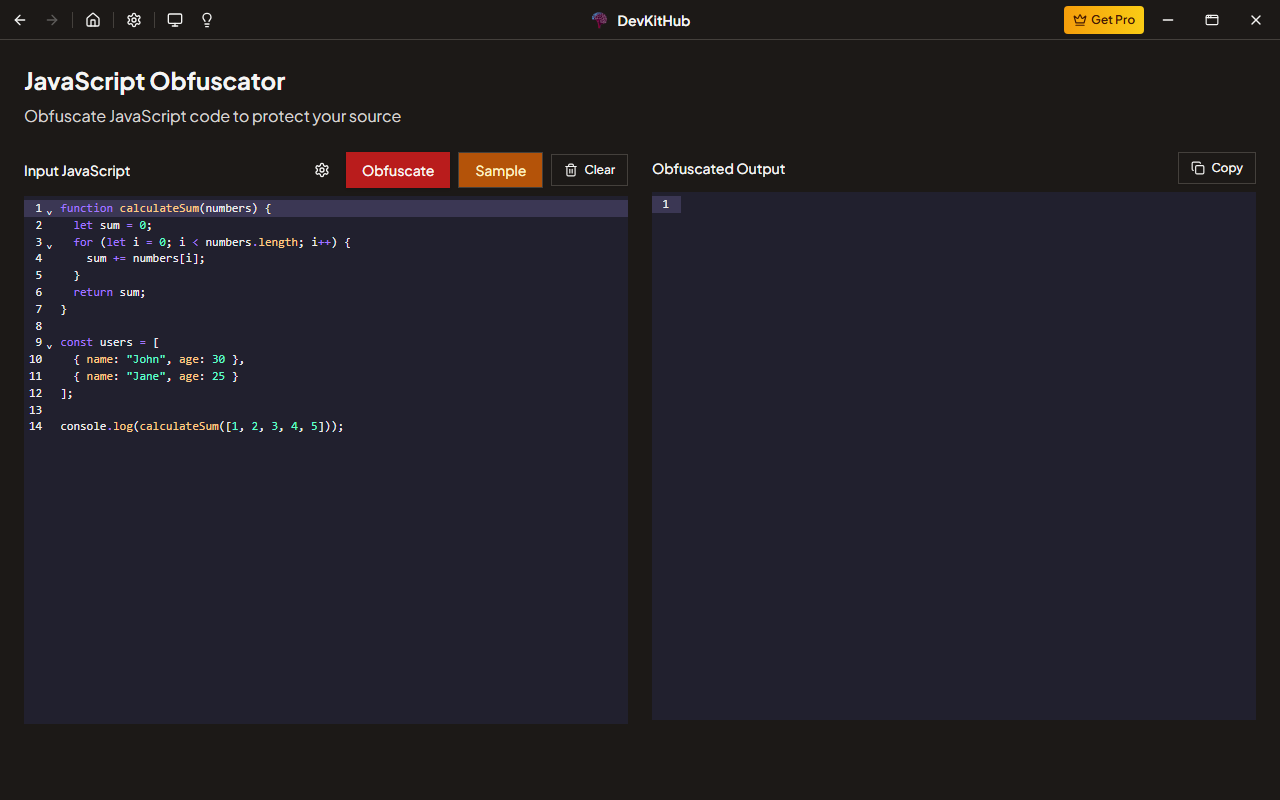The height and width of the screenshot is (800, 1280).
Task: Click the red Obfuscate button
Action: pos(398,170)
